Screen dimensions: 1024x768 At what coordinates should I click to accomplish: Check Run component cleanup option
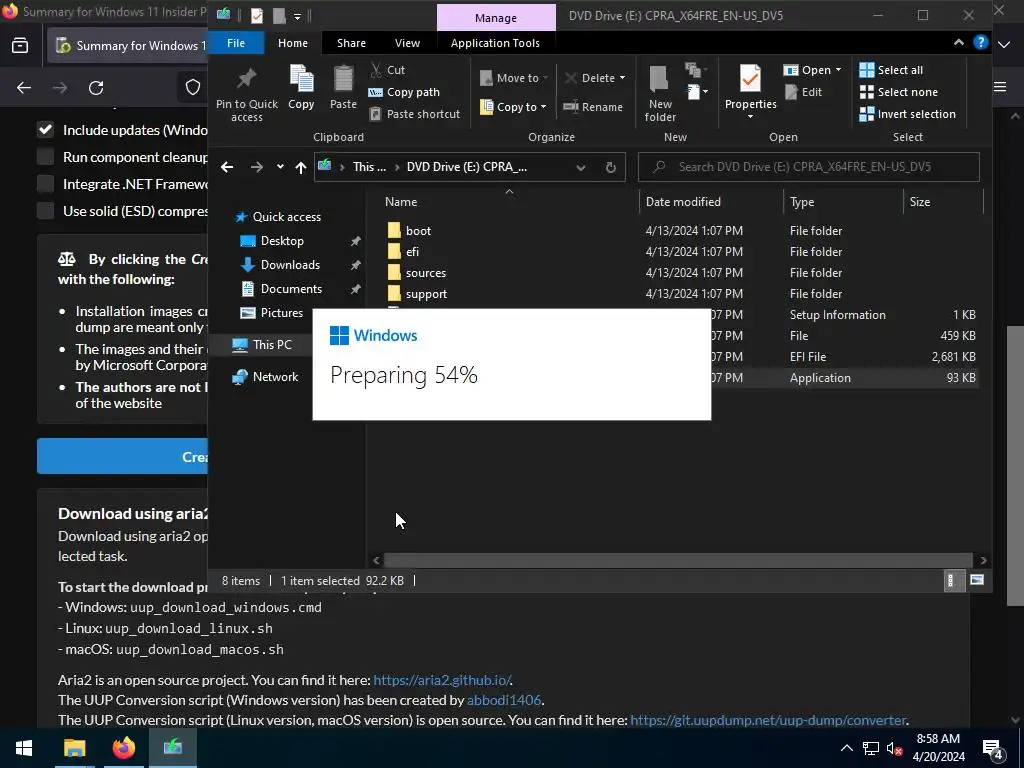click(x=45, y=157)
